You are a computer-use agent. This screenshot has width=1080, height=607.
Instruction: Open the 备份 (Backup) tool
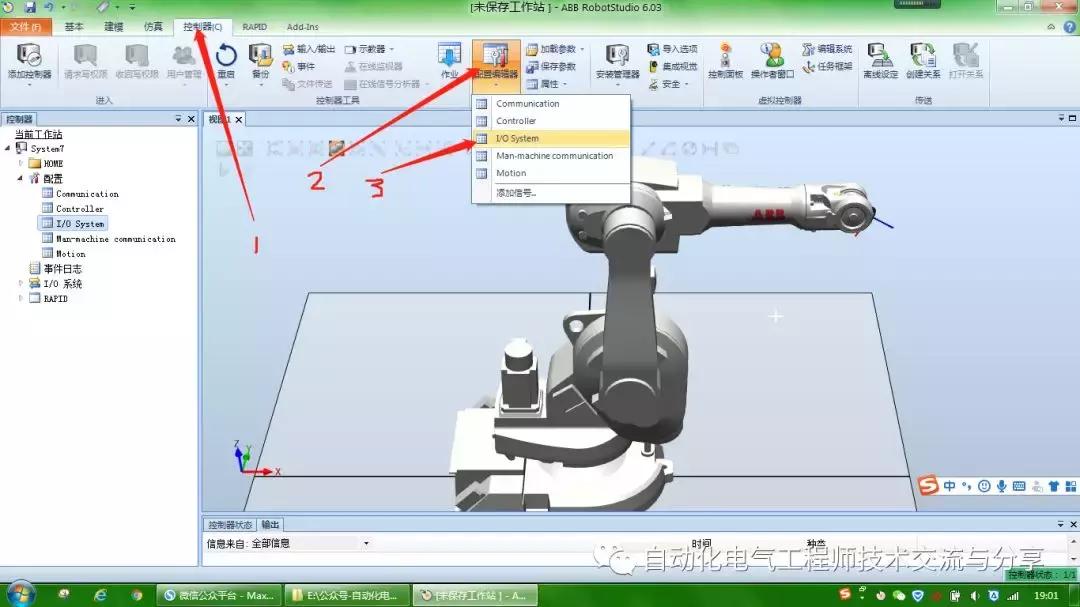(260, 60)
